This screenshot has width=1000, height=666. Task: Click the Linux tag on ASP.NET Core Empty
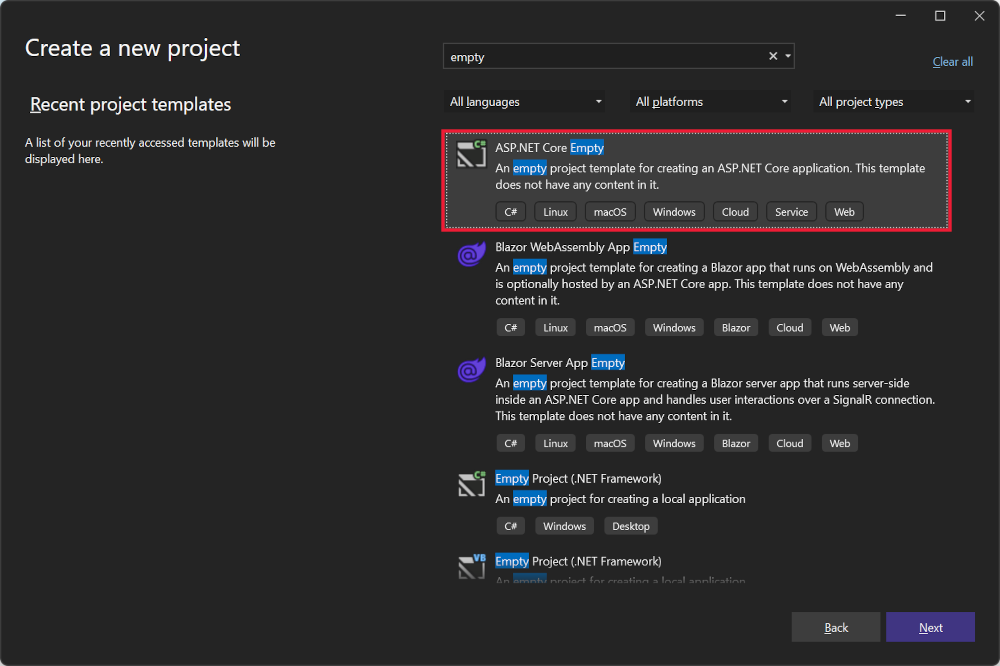click(555, 211)
